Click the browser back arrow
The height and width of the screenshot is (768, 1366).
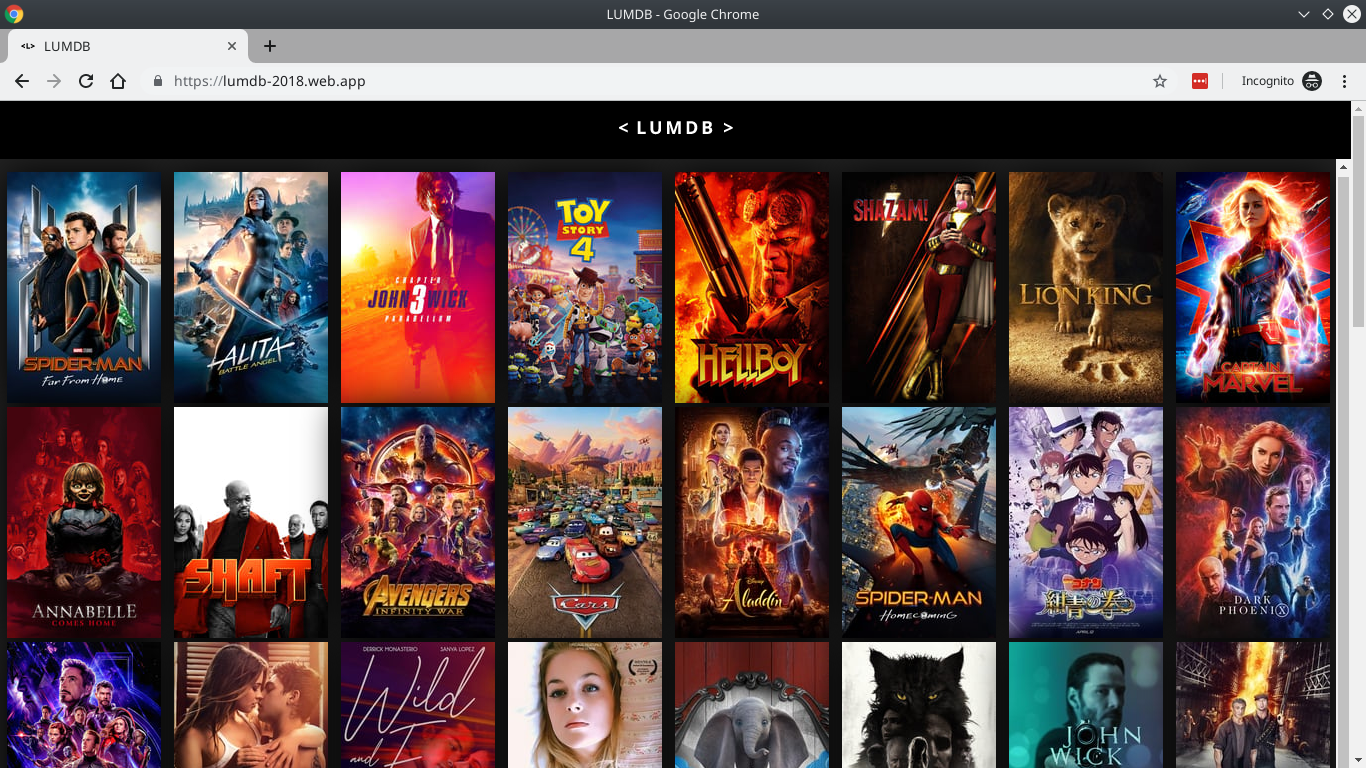point(22,81)
